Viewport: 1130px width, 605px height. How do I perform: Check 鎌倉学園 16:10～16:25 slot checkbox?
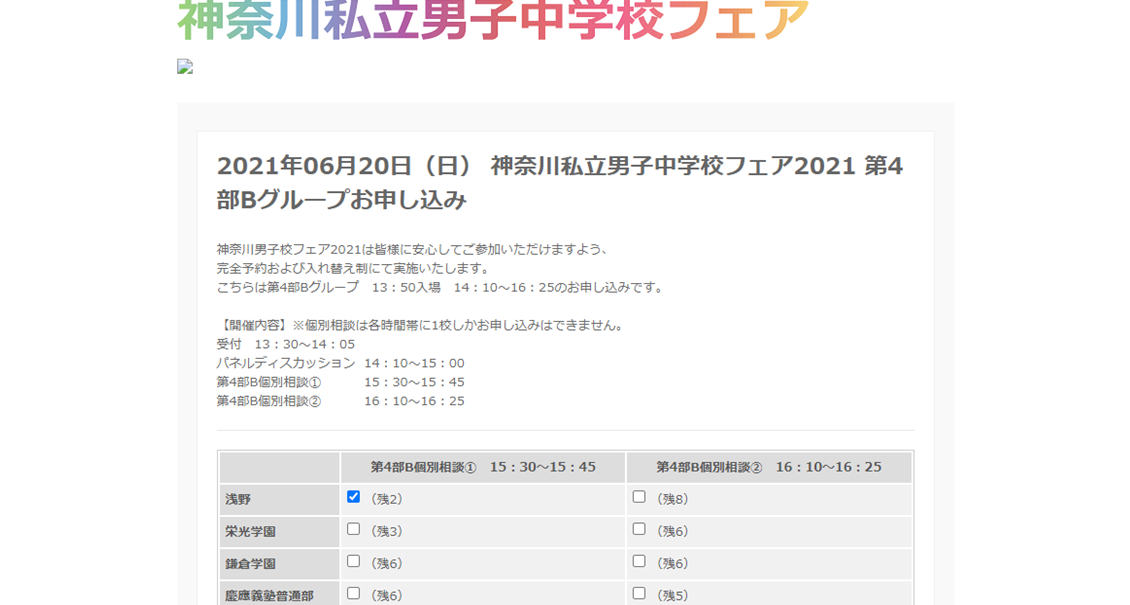pos(639,561)
